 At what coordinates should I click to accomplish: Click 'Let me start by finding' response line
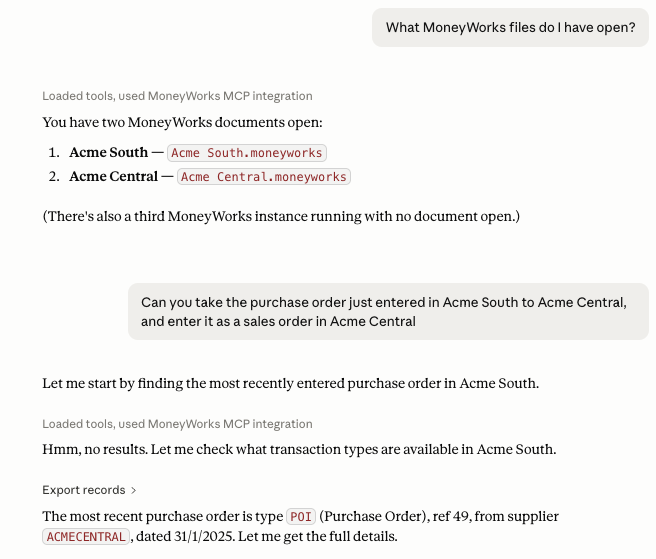[290, 383]
